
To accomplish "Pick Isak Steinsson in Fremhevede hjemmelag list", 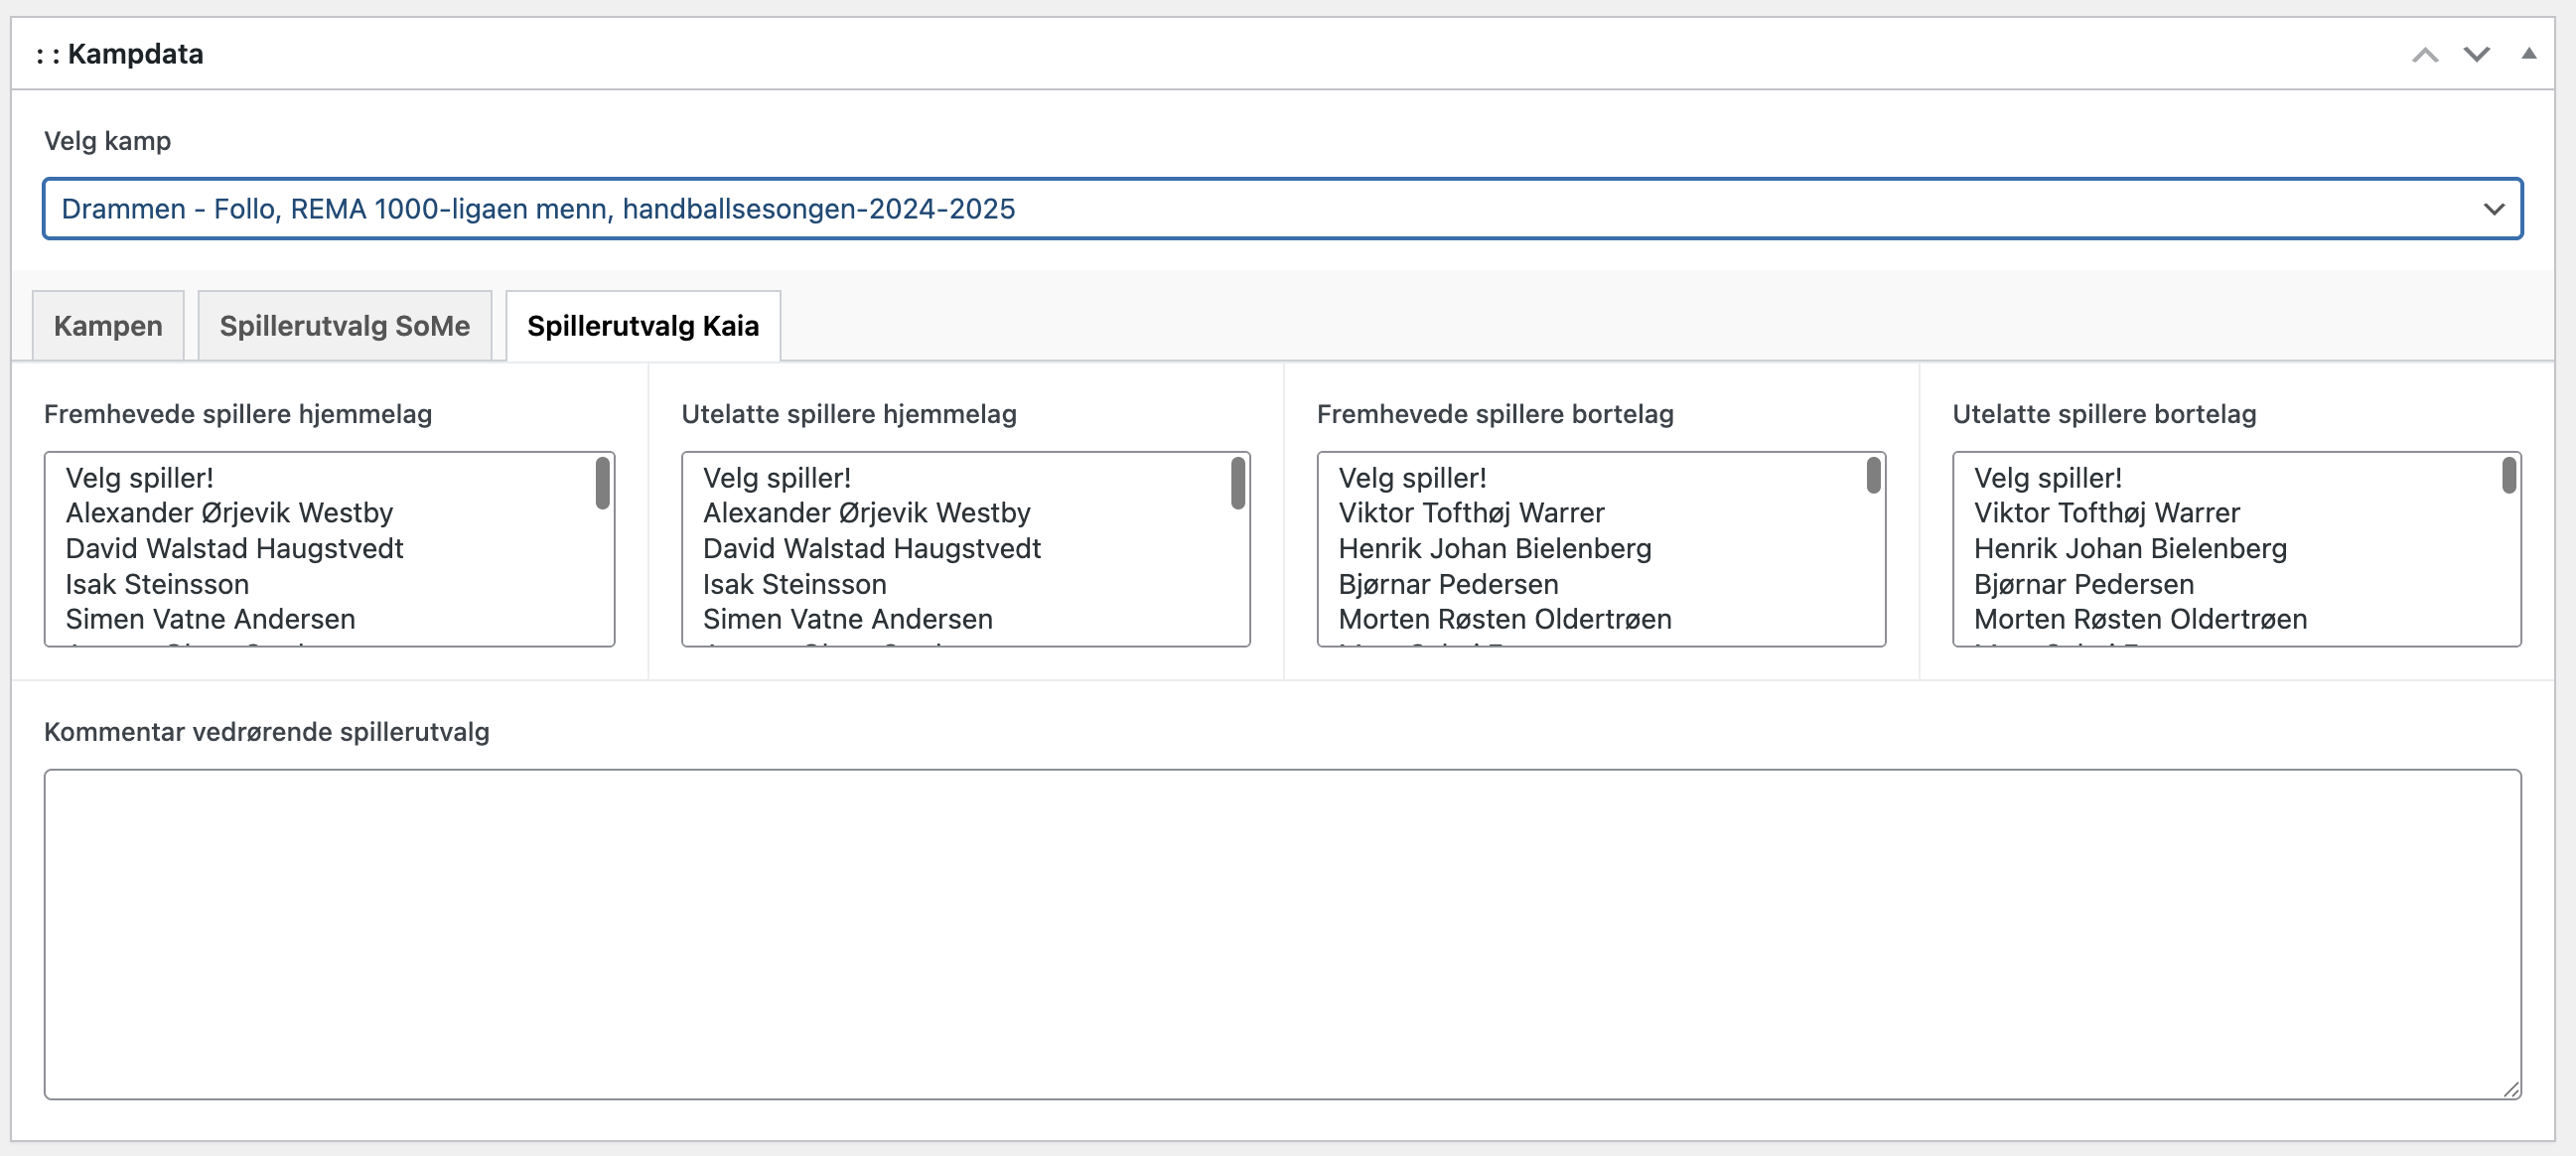I will (157, 584).
